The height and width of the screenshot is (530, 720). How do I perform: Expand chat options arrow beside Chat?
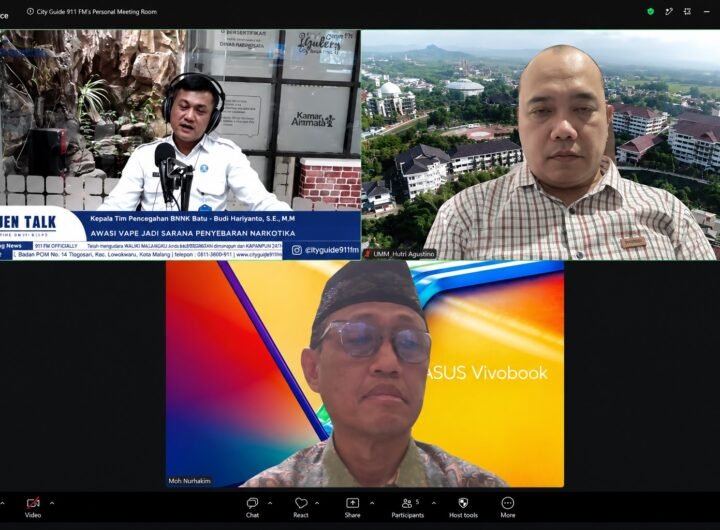pos(270,503)
